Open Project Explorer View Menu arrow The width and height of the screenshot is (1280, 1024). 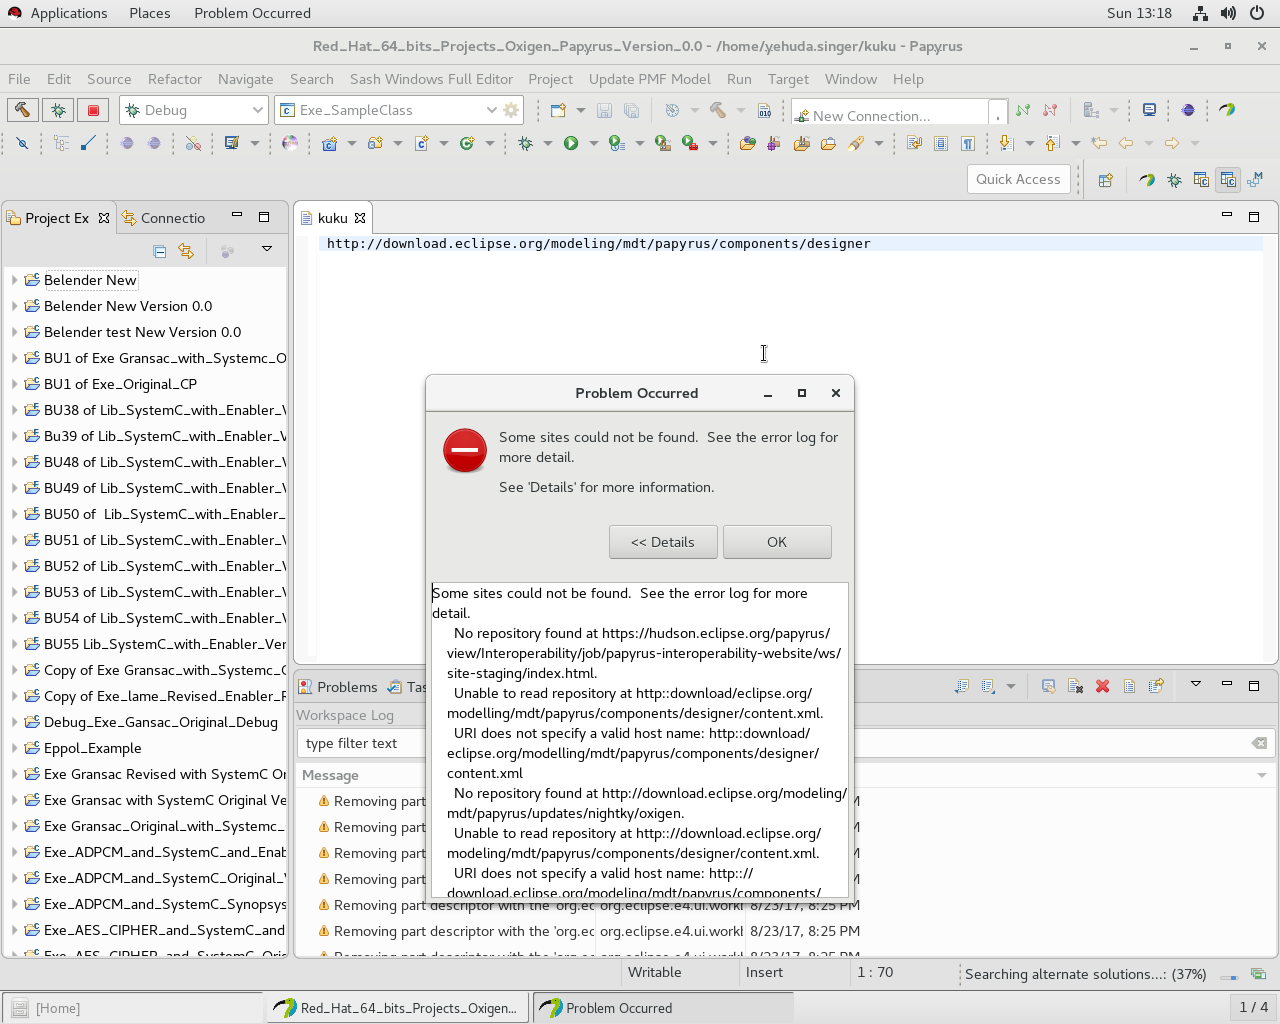(x=267, y=249)
